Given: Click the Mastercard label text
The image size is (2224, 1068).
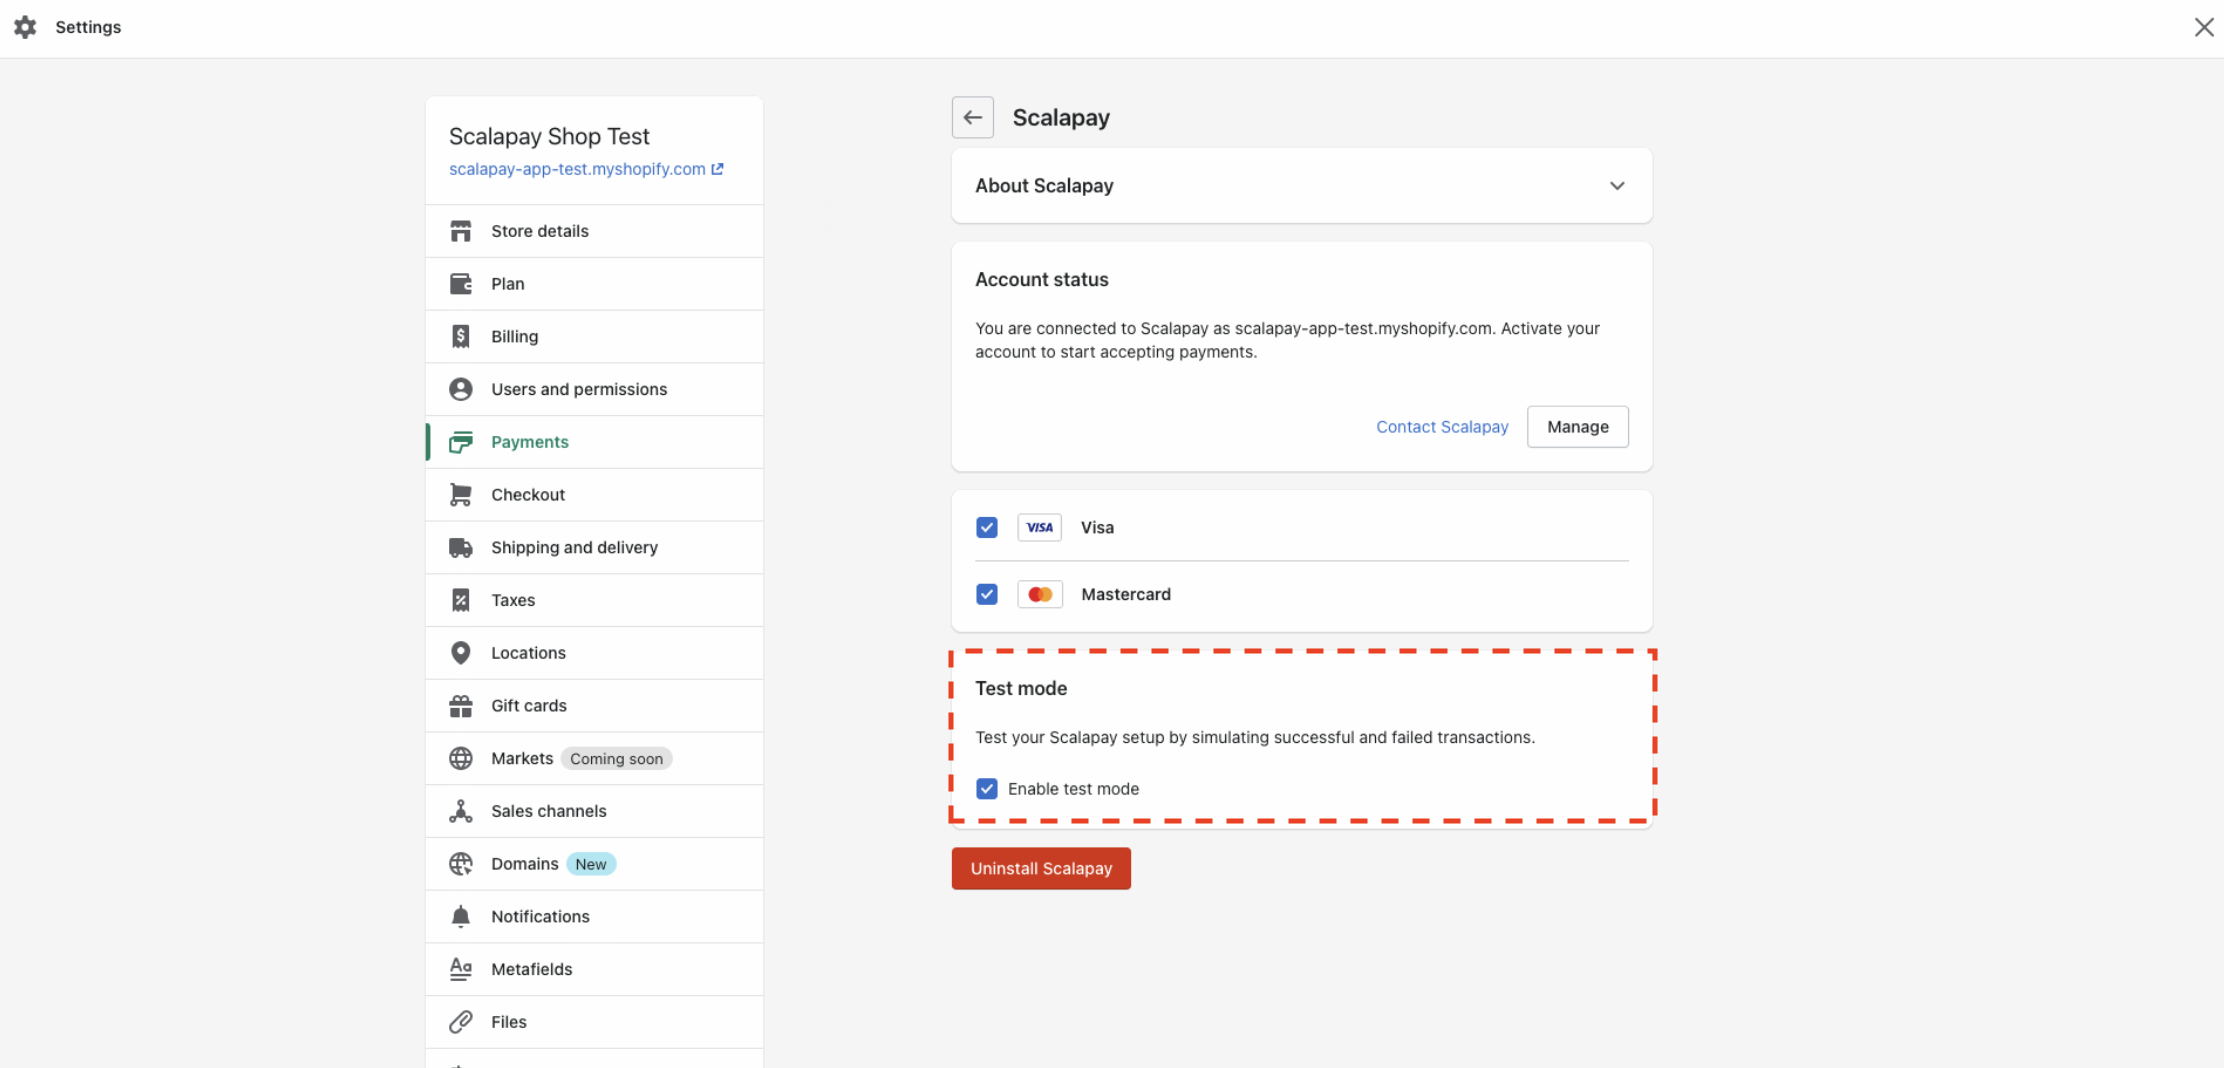Looking at the screenshot, I should 1125,594.
